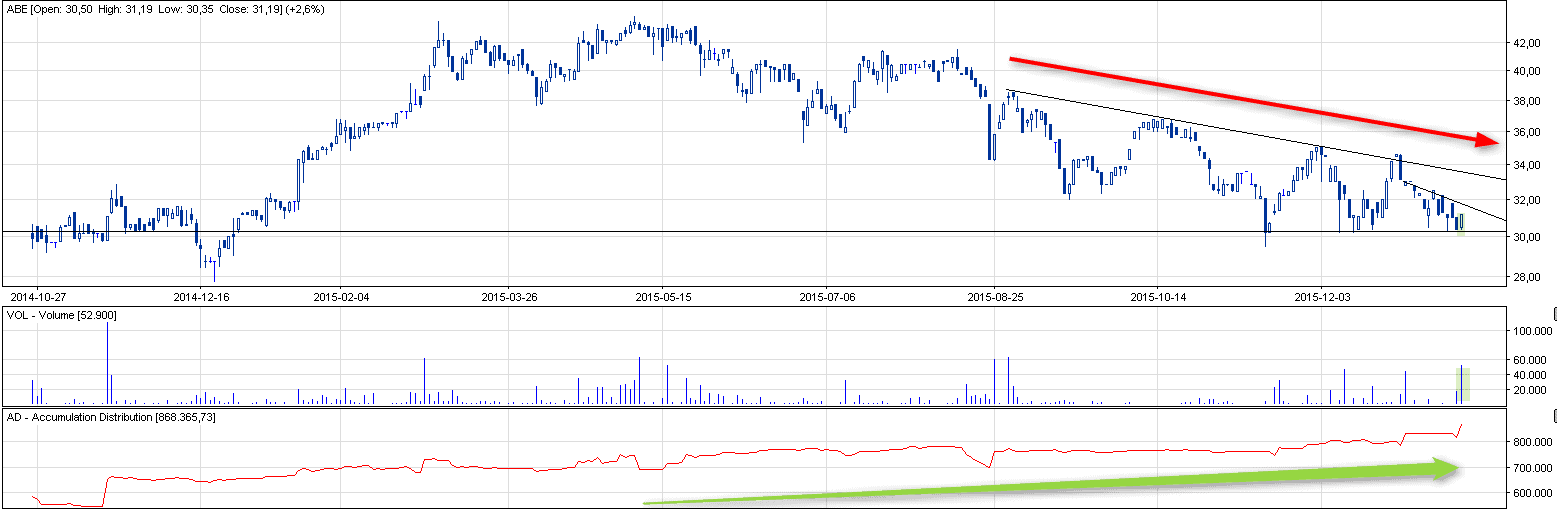Click the 2015-02-04 date marker
This screenshot has height=509, width=1557.
coord(341,297)
